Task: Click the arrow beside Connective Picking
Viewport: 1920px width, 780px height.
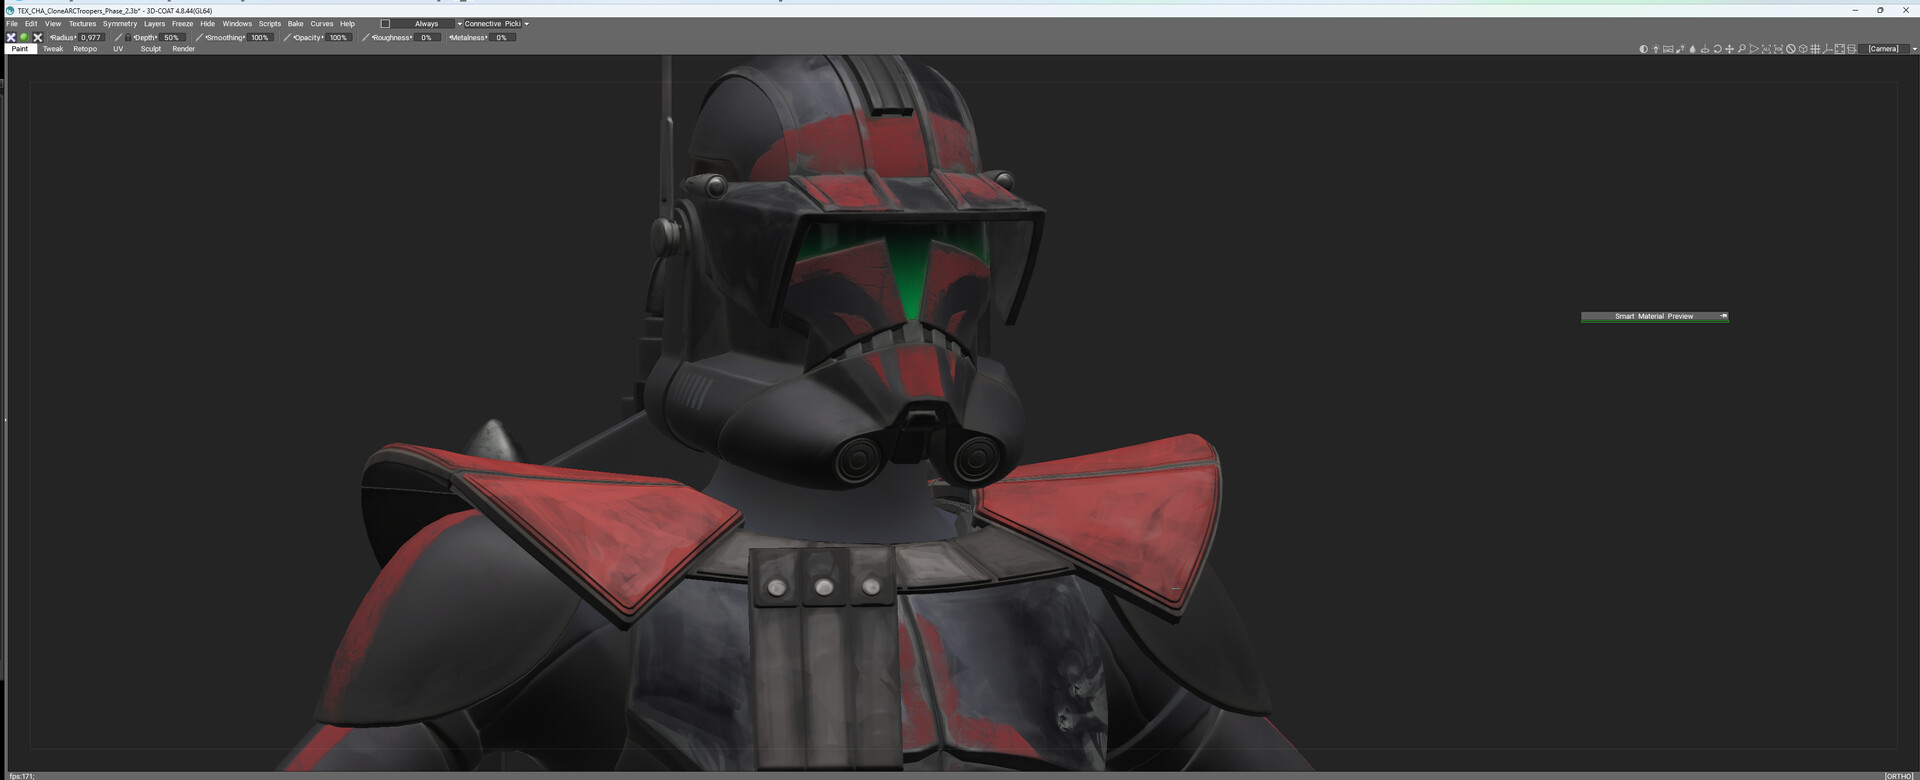Action: tap(527, 24)
